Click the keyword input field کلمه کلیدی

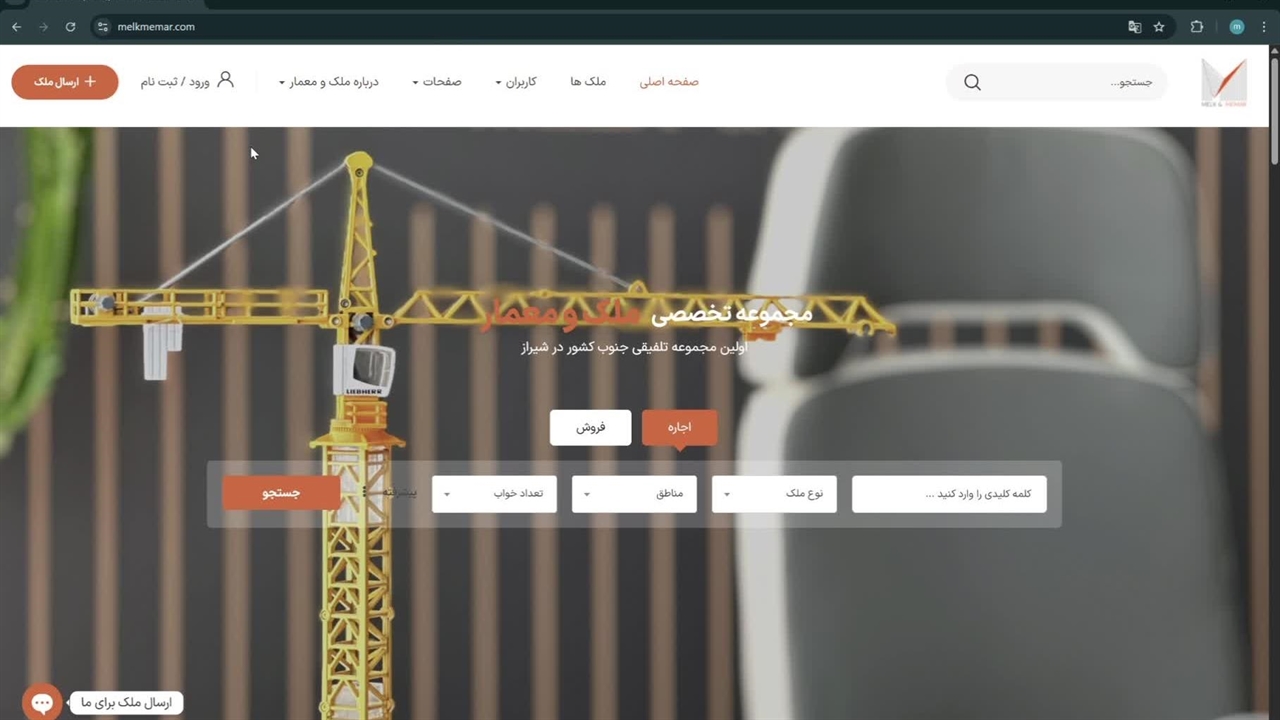point(949,494)
